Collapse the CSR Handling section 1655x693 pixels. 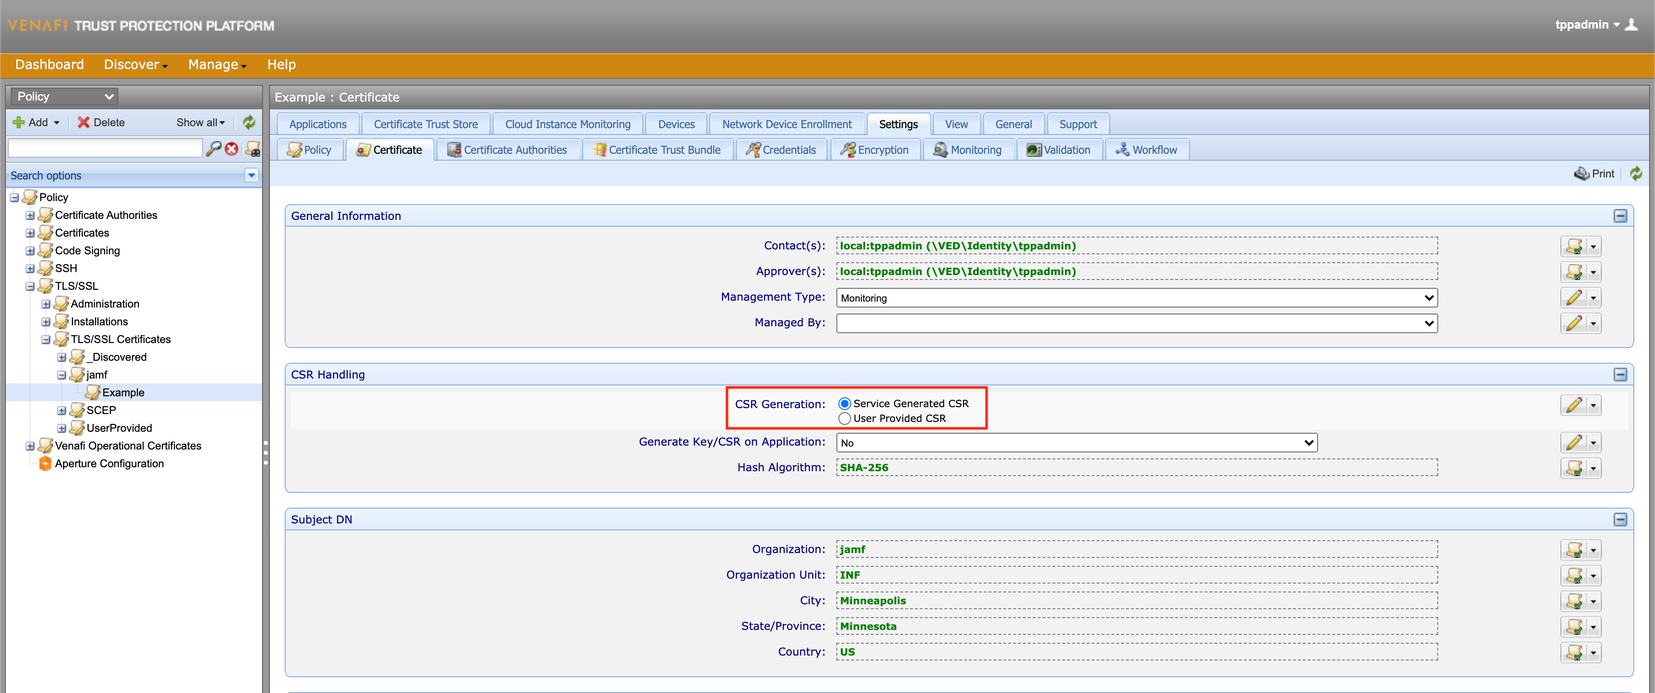click(1620, 375)
